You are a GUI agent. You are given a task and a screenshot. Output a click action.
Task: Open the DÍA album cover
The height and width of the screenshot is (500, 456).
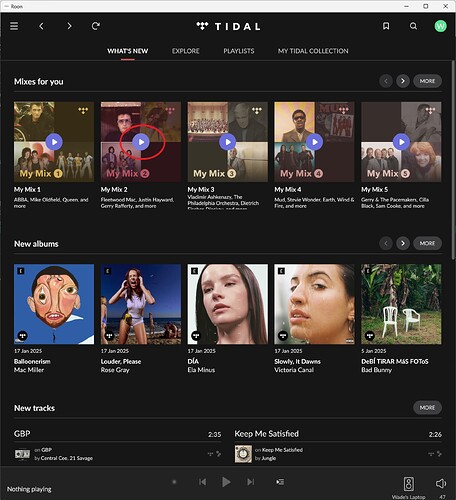[228, 304]
